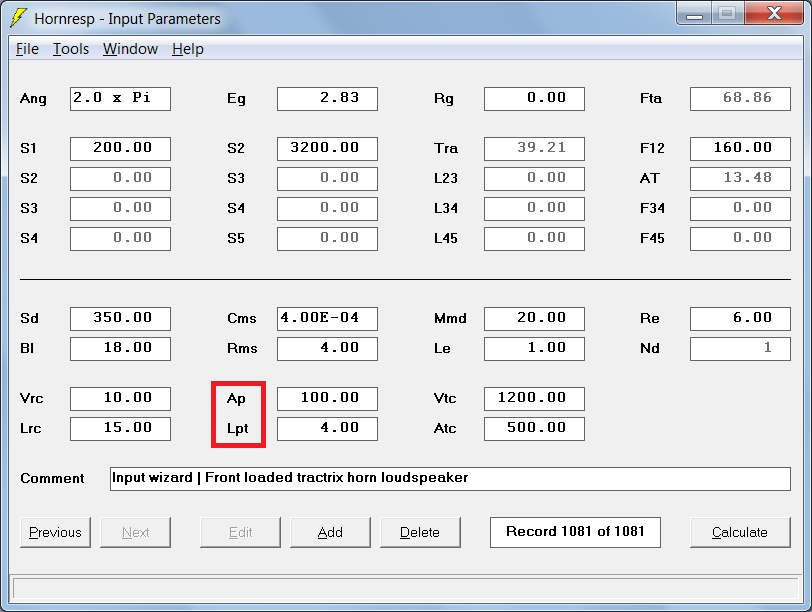Click the Atc field with 500.00
The width and height of the screenshot is (812, 612).
click(x=534, y=429)
